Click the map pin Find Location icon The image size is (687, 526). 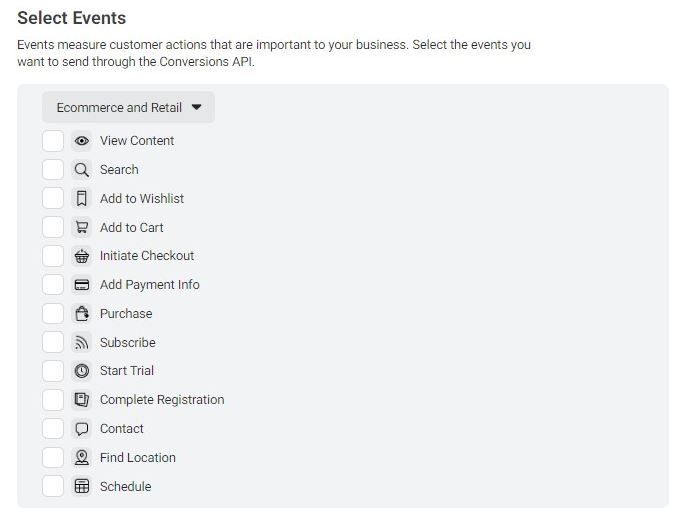click(81, 458)
